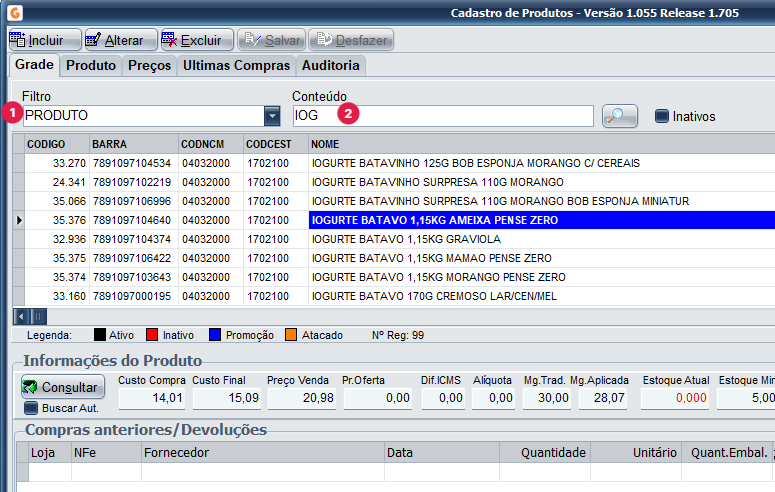The width and height of the screenshot is (775, 492).
Task: Click barcode cell 7891097102219
Action: click(x=133, y=182)
